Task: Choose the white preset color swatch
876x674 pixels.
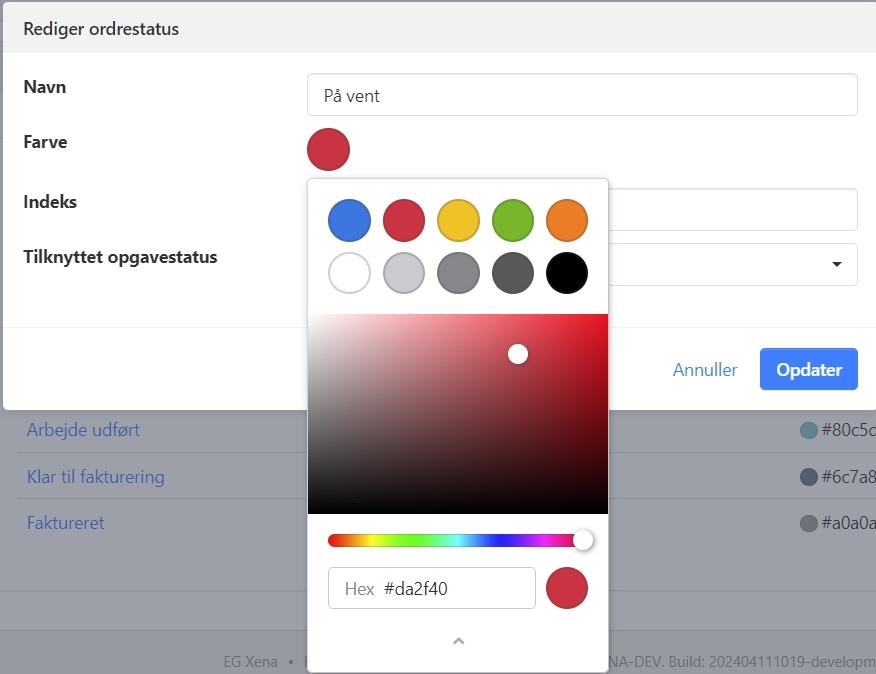Action: pyautogui.click(x=349, y=272)
